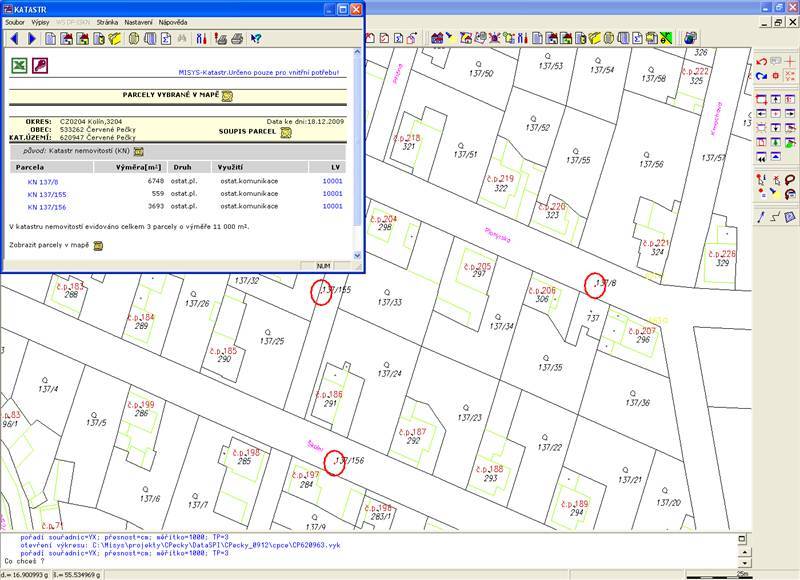Click building label č.p.205 on the map
This screenshot has height=580, width=800.
coord(478,267)
